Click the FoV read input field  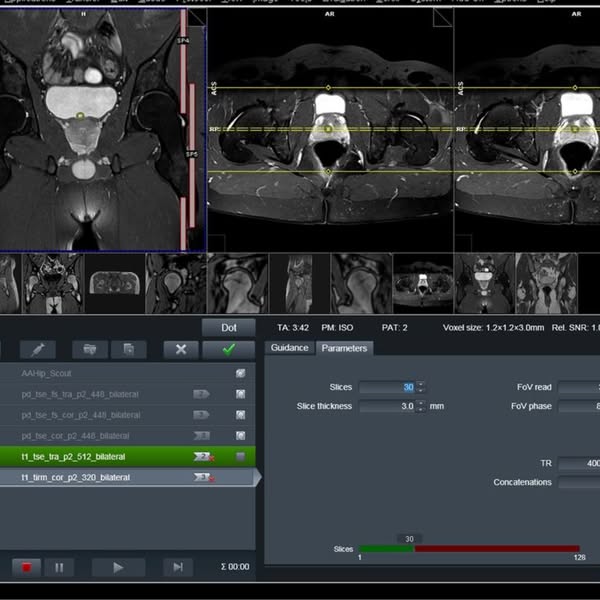[x=579, y=387]
